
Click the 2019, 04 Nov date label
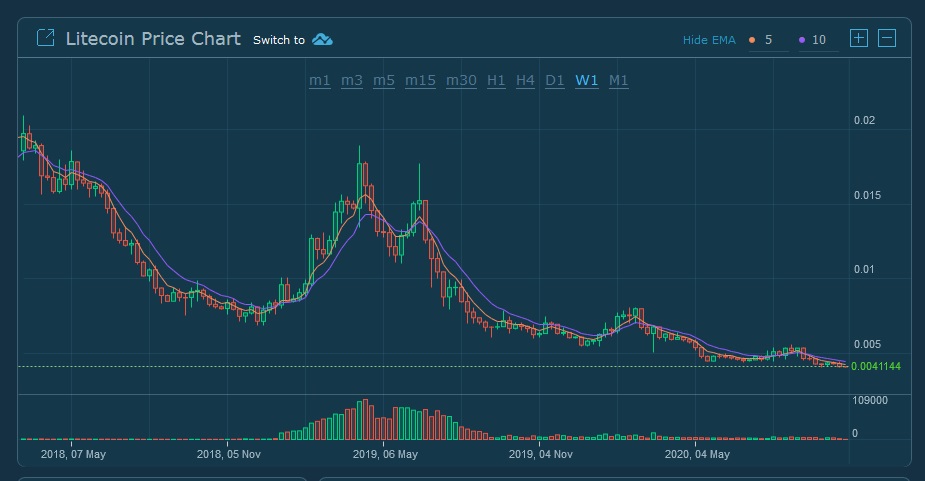click(x=540, y=454)
